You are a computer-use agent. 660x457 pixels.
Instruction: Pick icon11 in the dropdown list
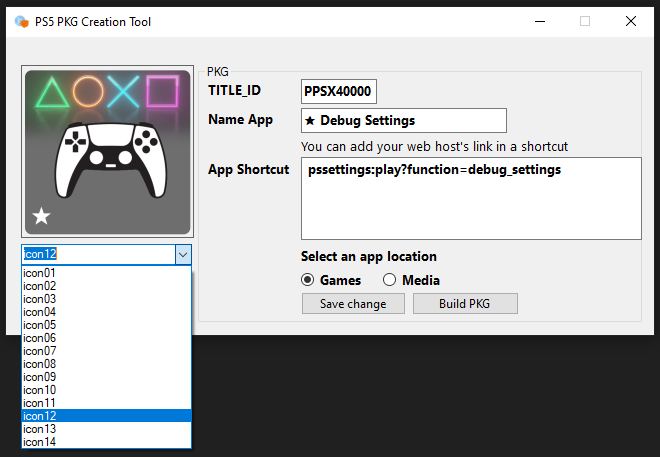click(106, 403)
